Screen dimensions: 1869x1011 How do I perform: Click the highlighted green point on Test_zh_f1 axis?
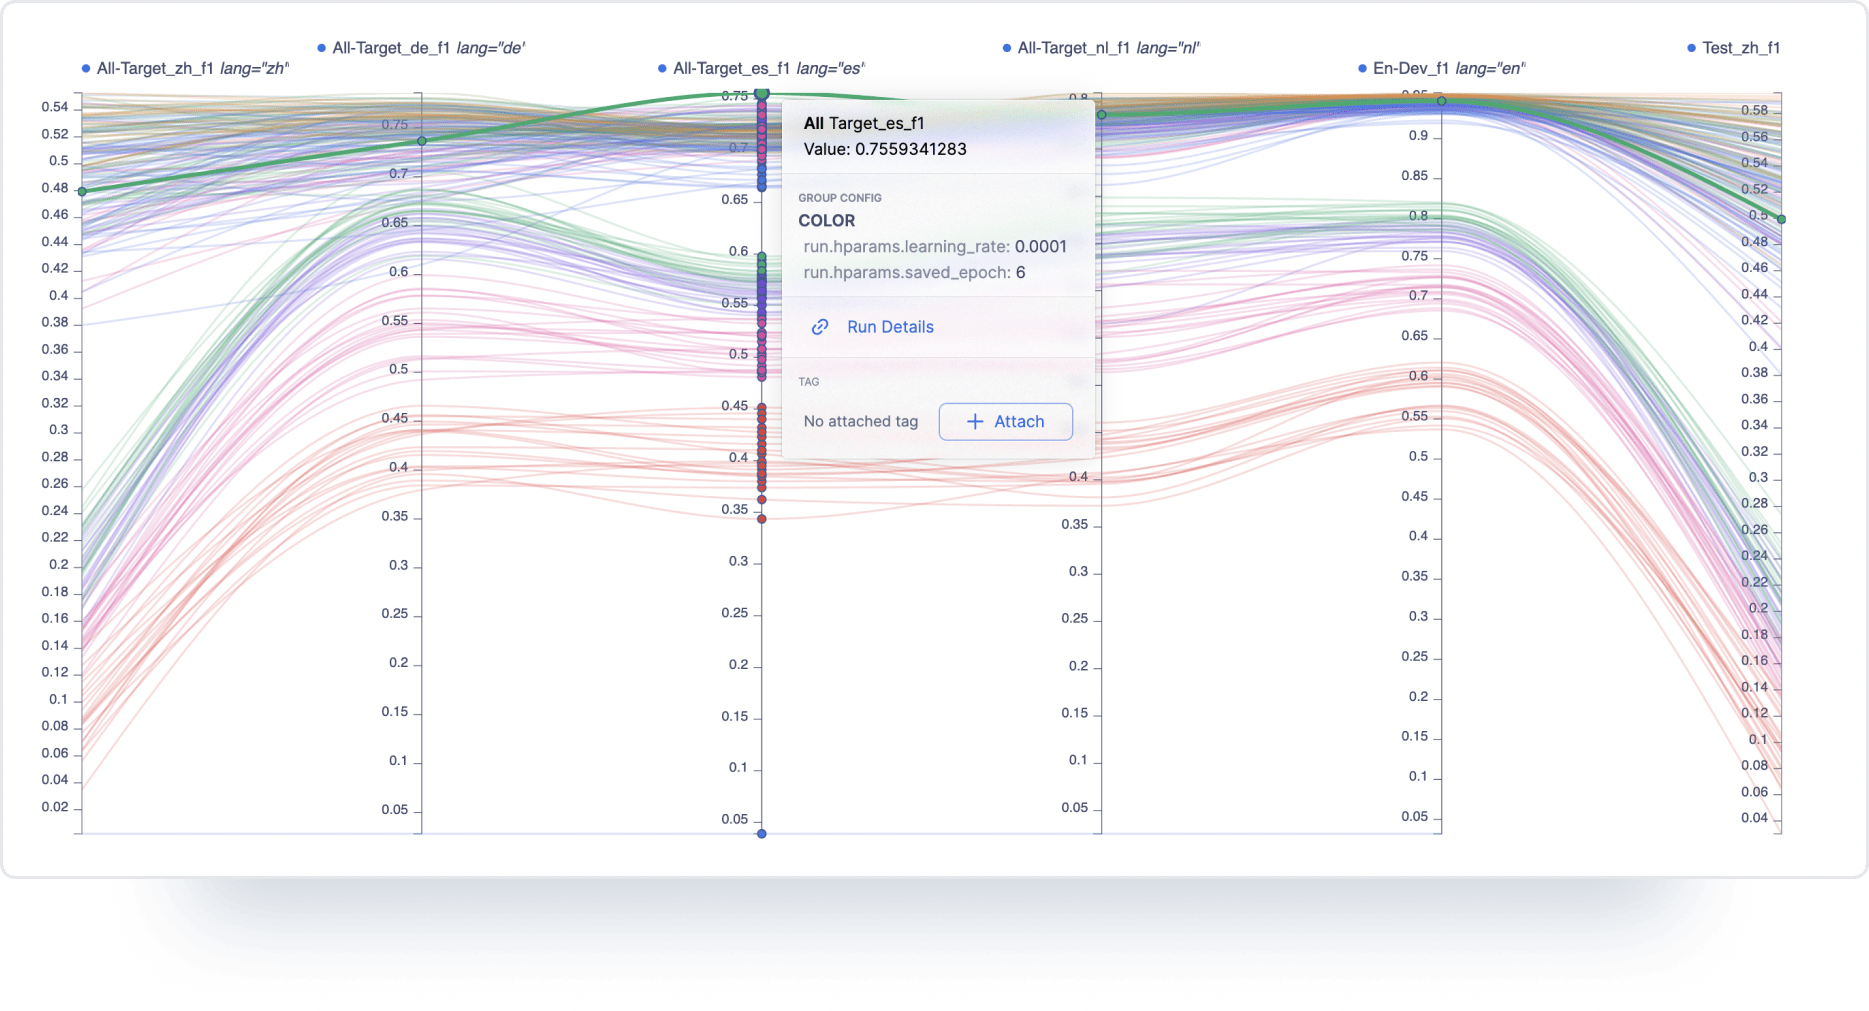pos(1781,219)
